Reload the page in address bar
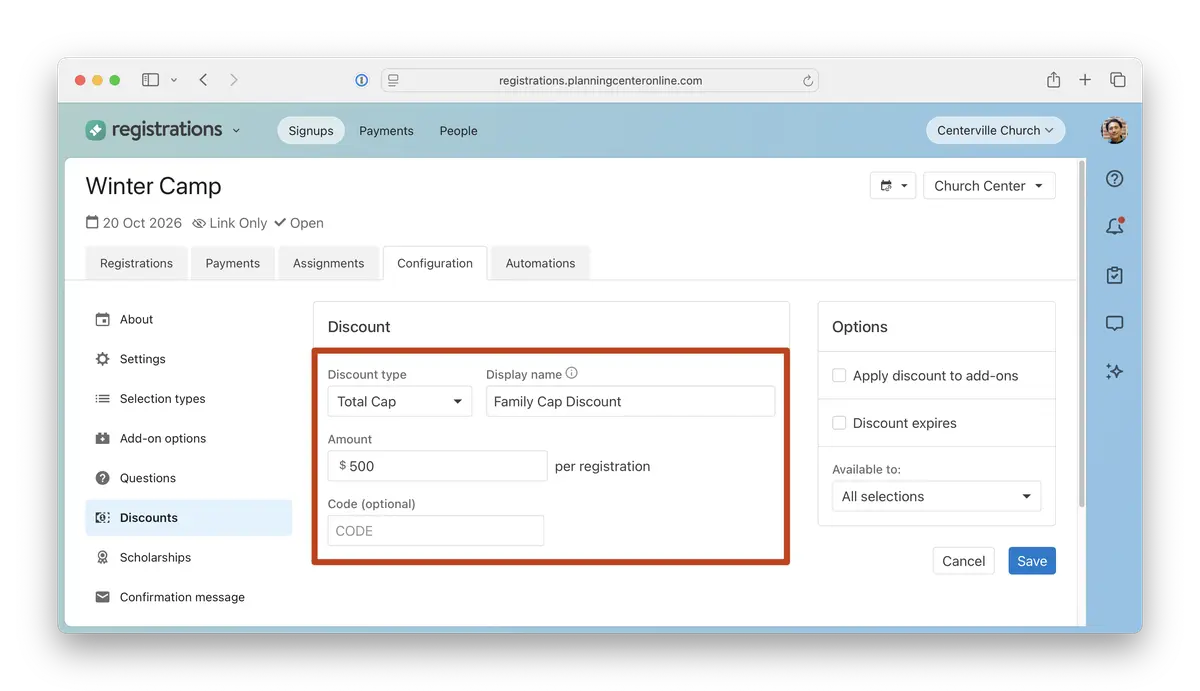 click(807, 81)
